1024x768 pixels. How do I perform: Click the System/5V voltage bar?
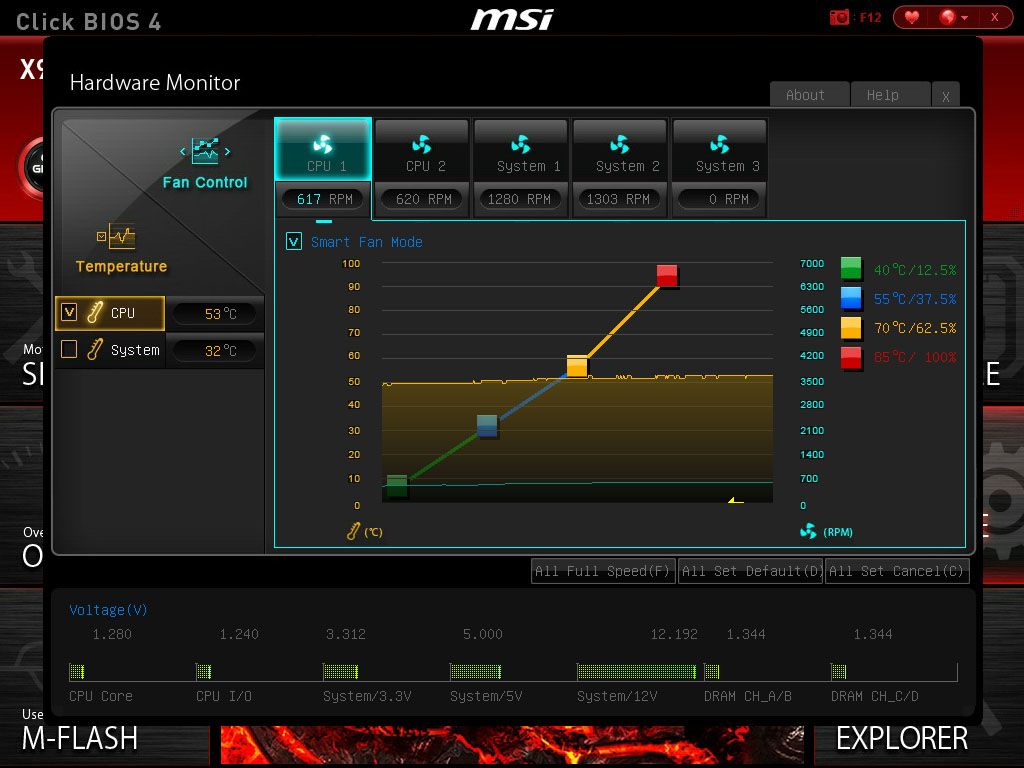(475, 671)
